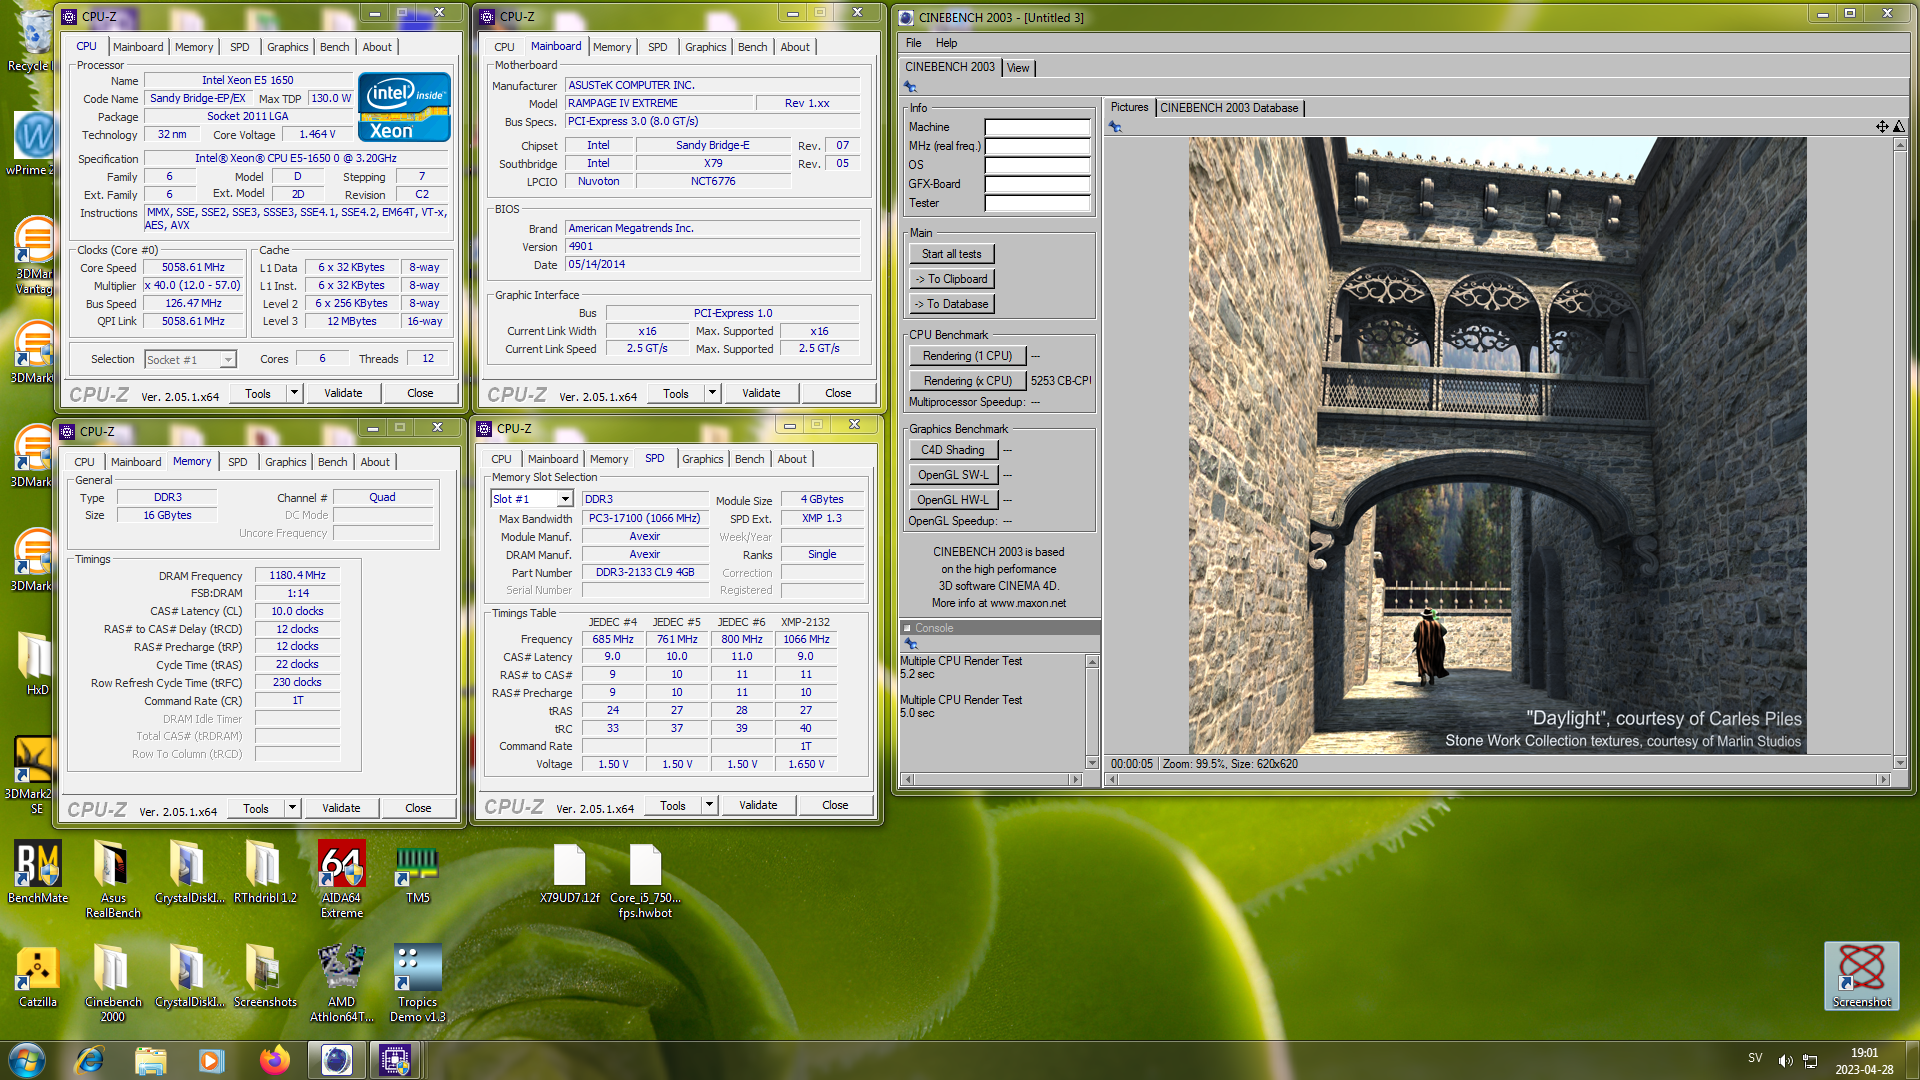Open TM5 memory test shortcut
Image resolution: width=1920 pixels, height=1080 pixels.
(417, 872)
